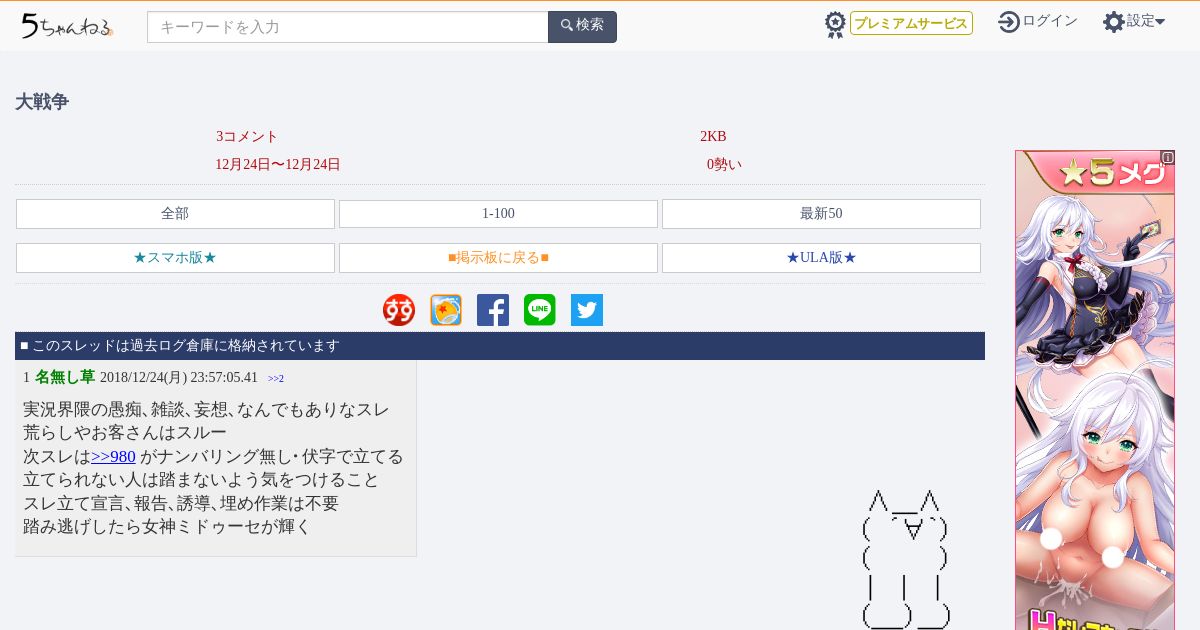
Task: Go back via ■掲示板に戻る■
Action: coord(498,258)
